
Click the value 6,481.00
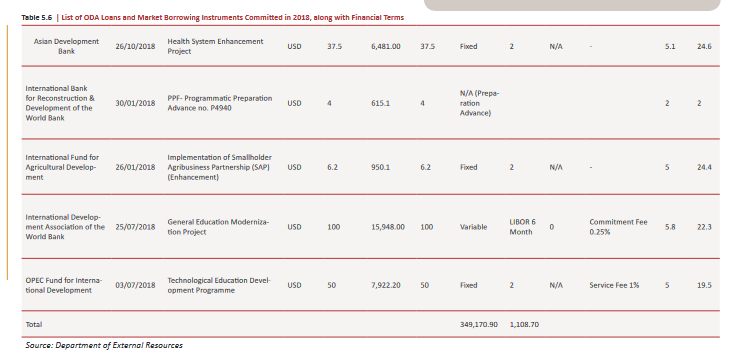[386, 47]
